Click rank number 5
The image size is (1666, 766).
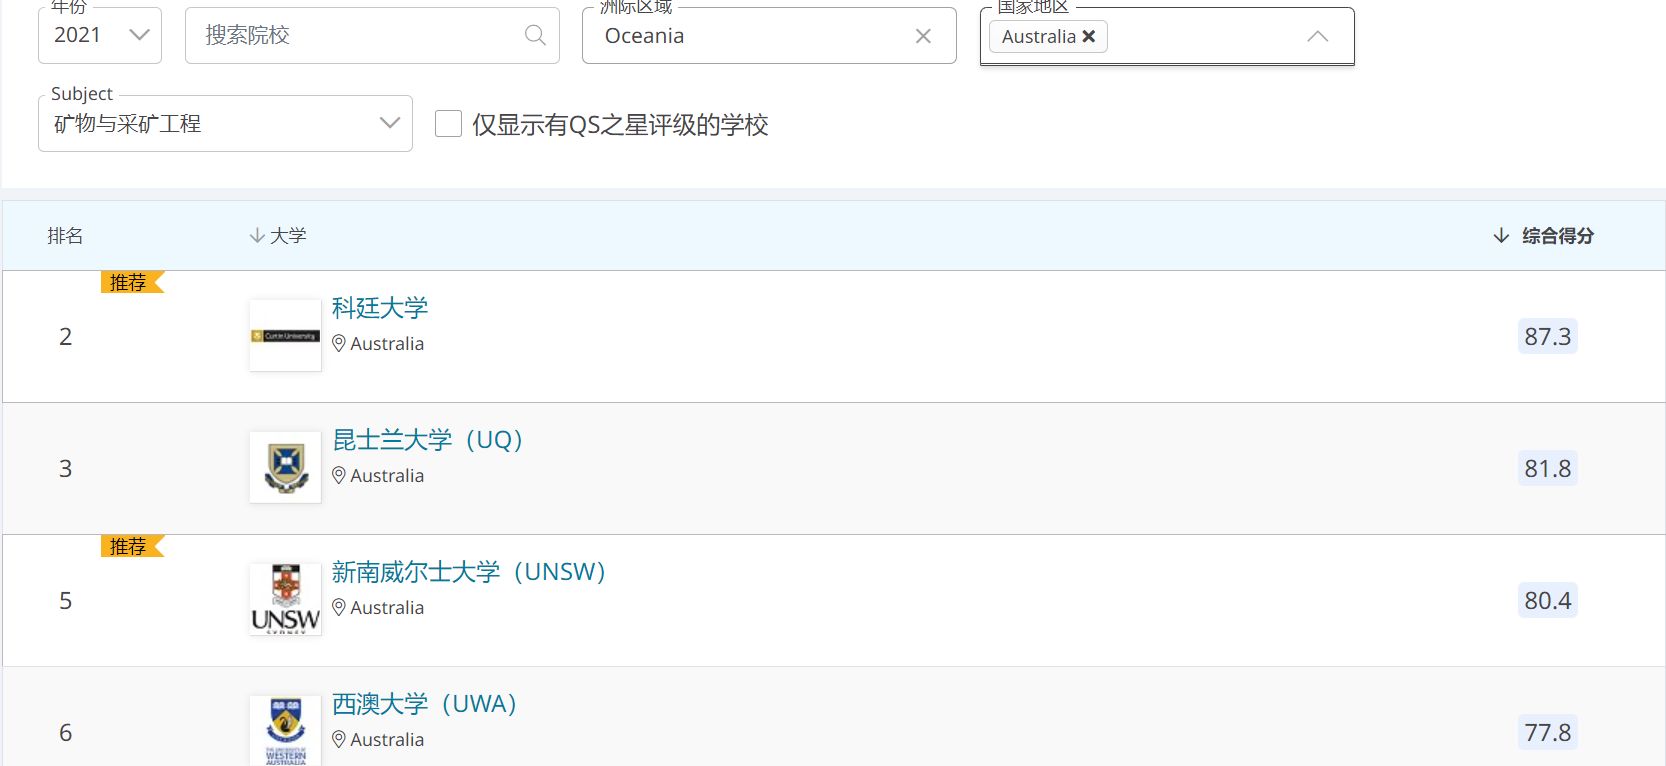(65, 600)
